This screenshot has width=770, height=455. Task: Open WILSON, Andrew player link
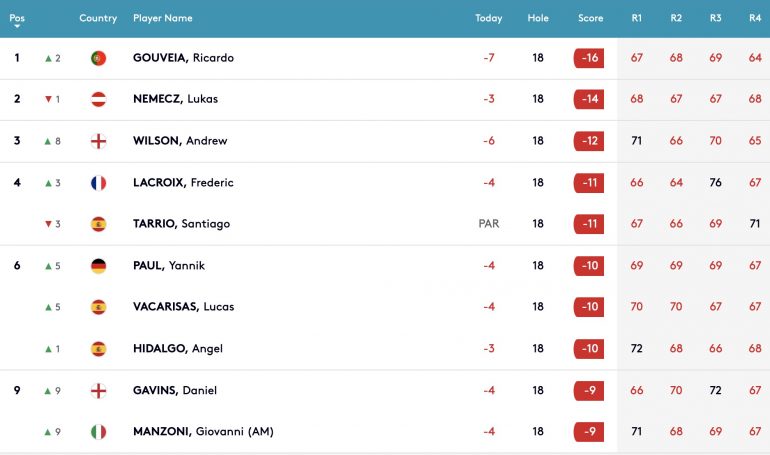(180, 141)
